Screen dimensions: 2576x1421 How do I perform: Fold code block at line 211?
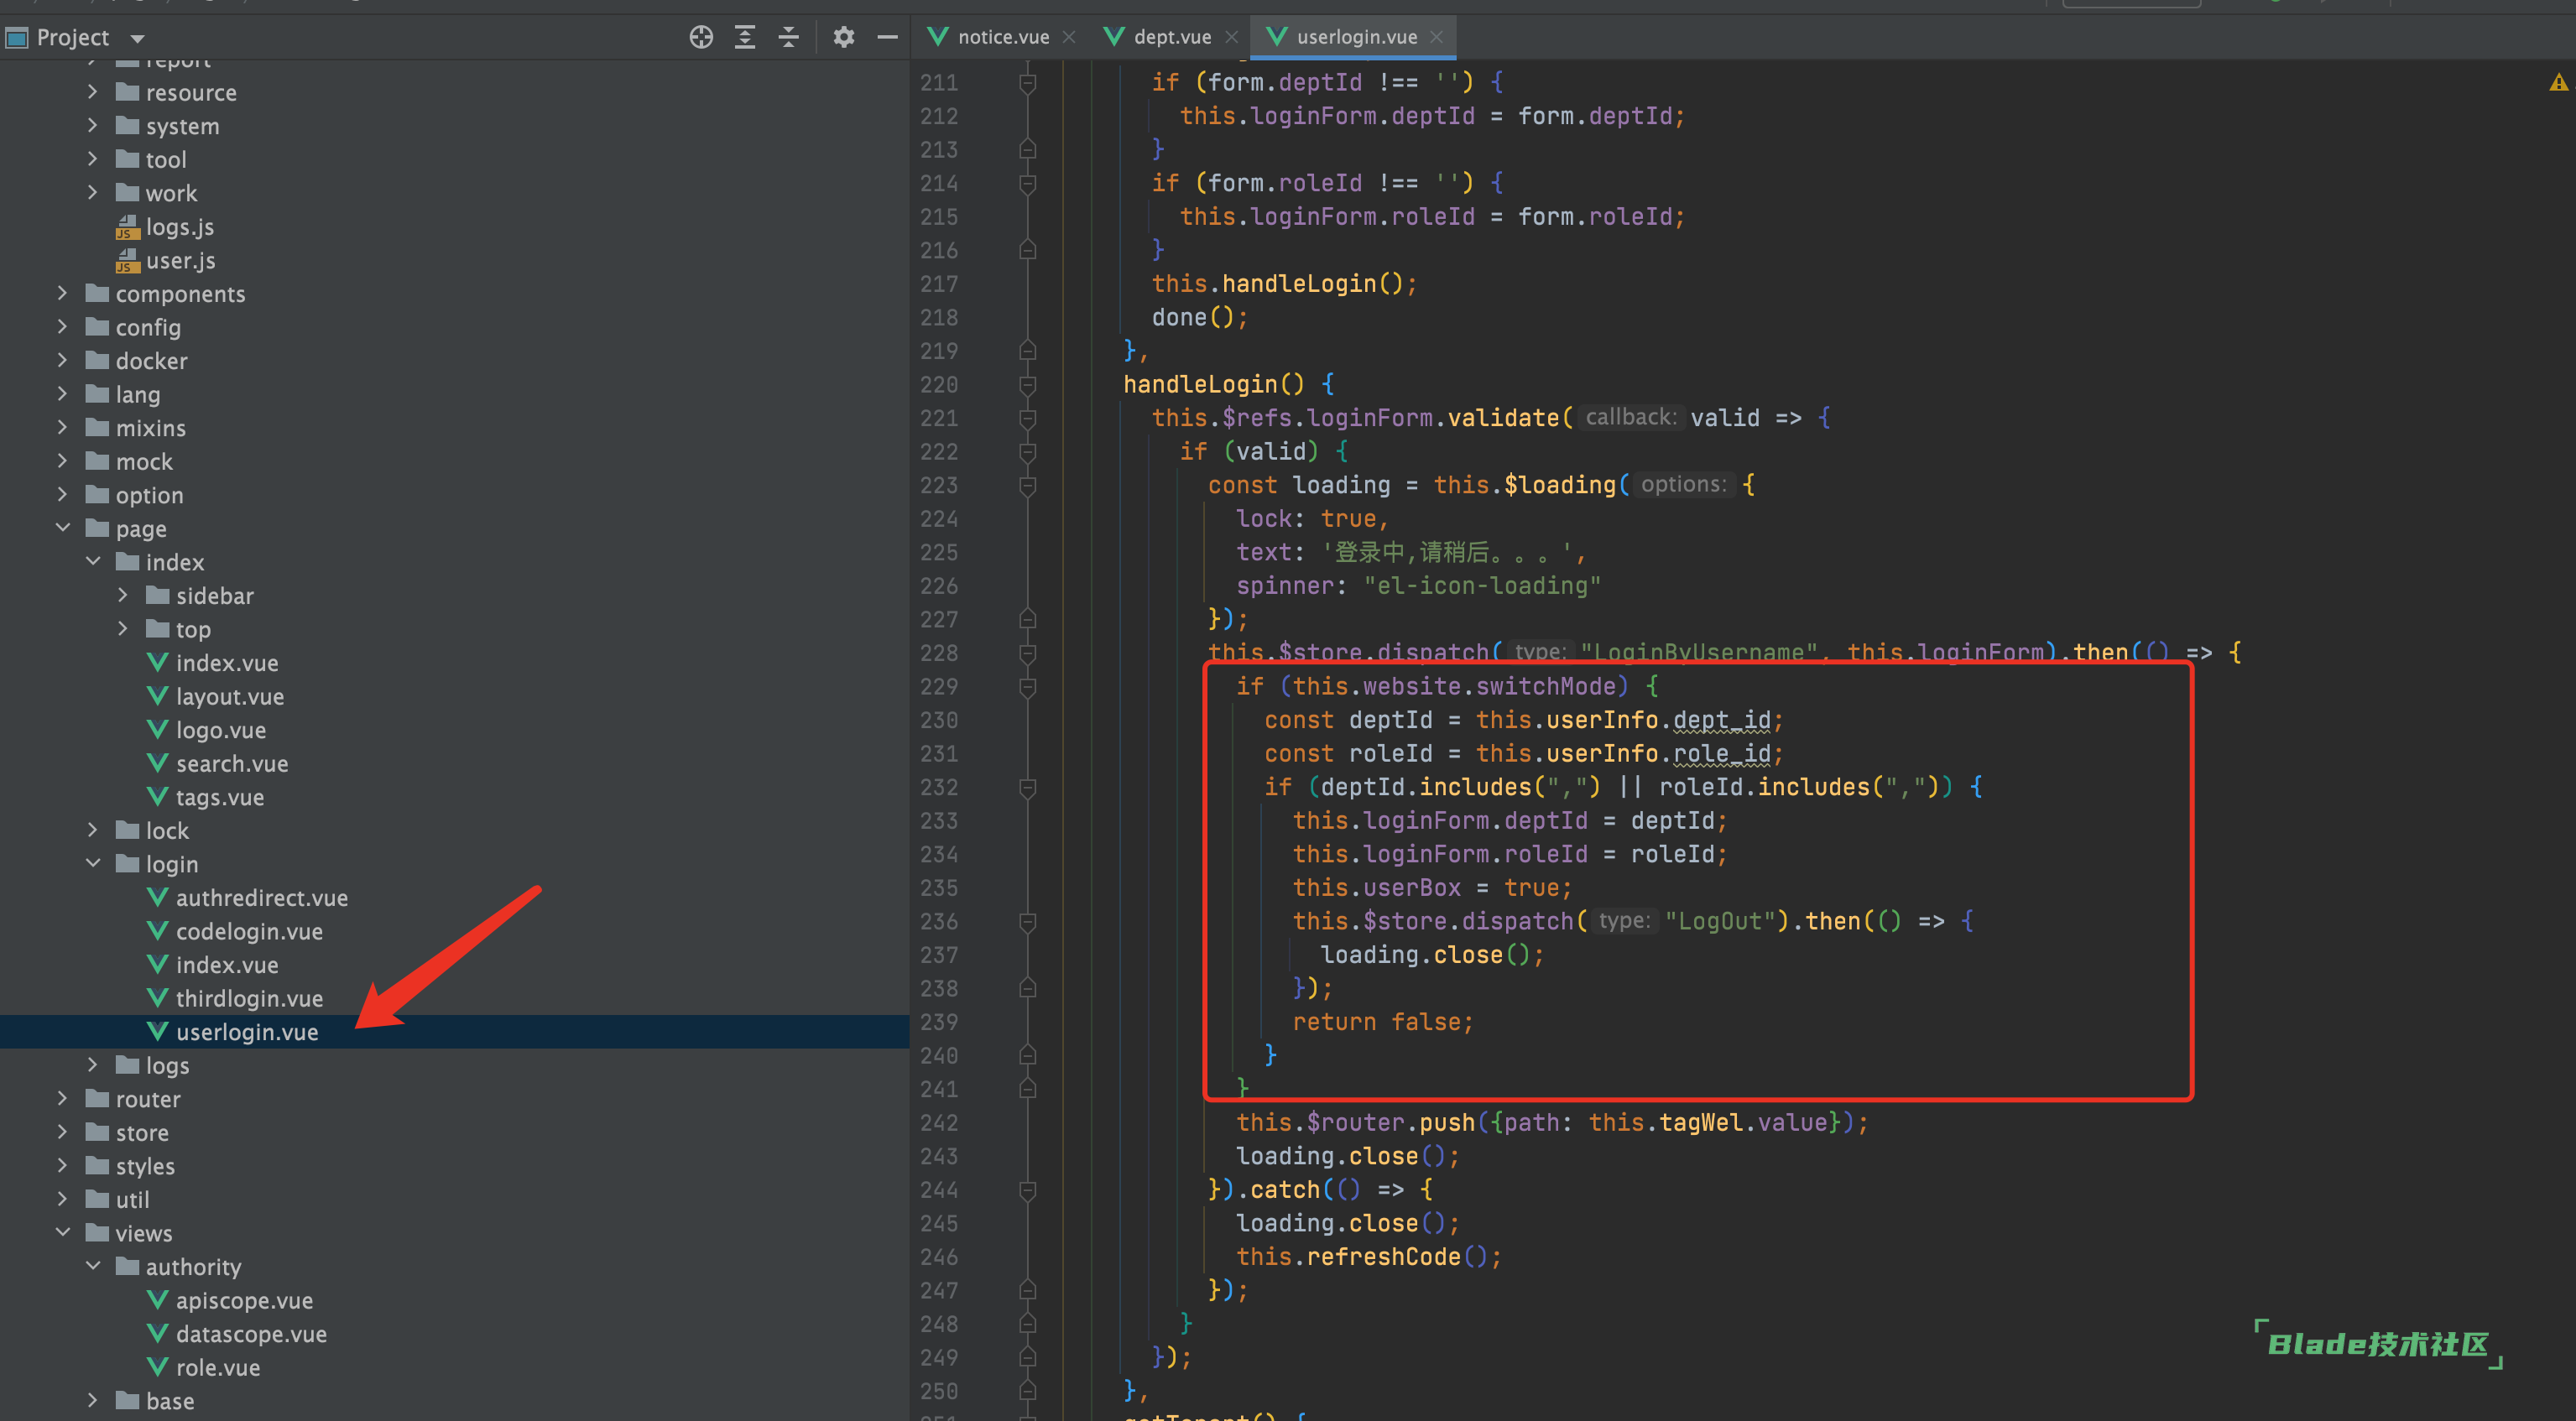tap(1027, 83)
